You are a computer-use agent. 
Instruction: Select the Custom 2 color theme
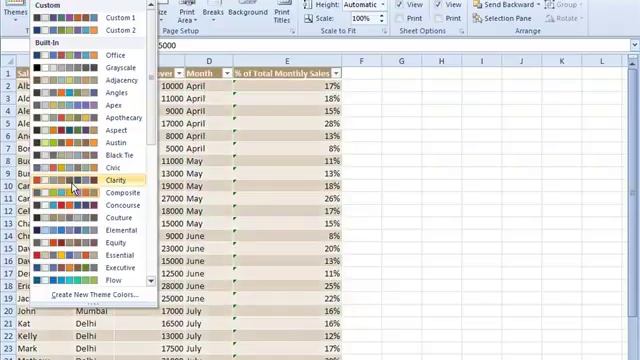(89, 30)
